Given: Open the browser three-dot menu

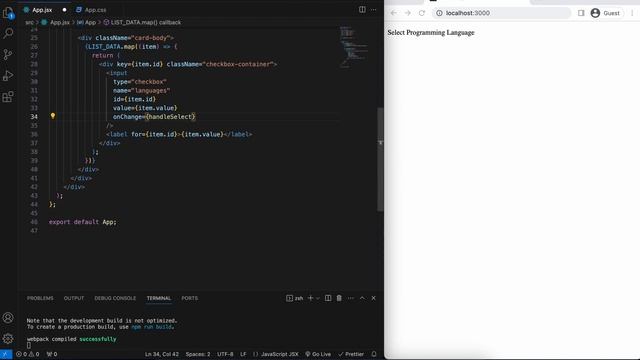Looking at the screenshot, I should pyautogui.click(x=632, y=13).
